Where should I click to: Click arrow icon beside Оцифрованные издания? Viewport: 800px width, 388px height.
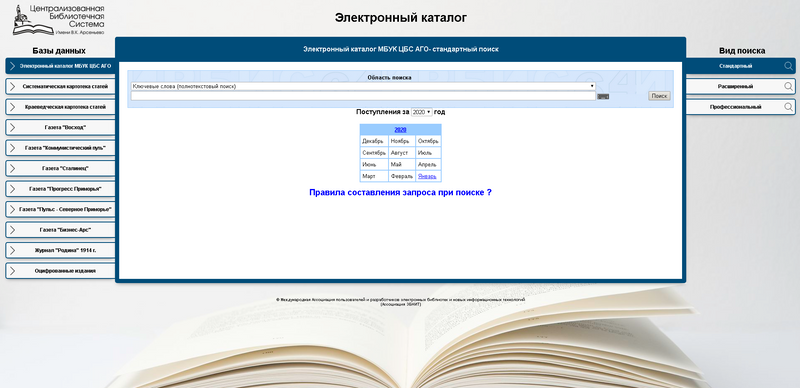pos(12,271)
